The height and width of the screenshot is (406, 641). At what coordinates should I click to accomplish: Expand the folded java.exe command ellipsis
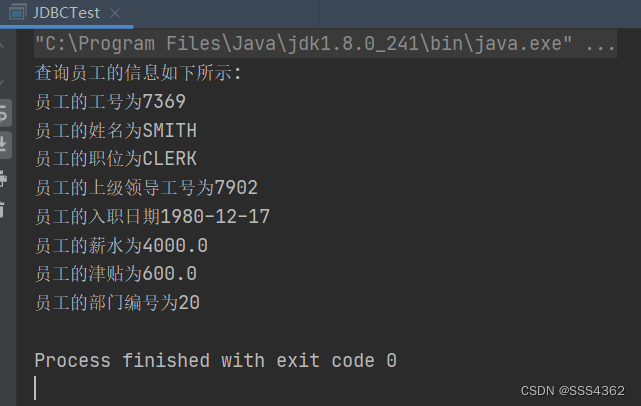(x=600, y=44)
